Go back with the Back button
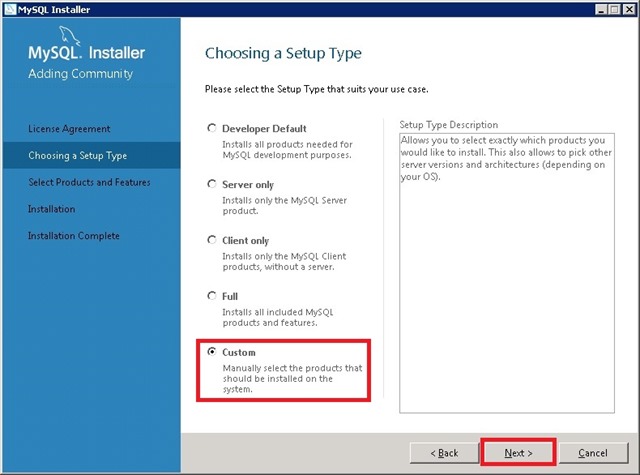640x475 pixels. tap(444, 453)
